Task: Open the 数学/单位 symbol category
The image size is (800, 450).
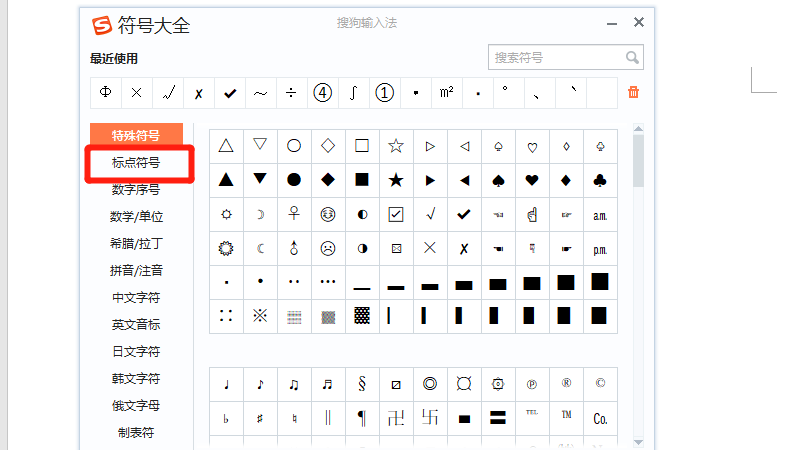Action: pyautogui.click(x=136, y=216)
